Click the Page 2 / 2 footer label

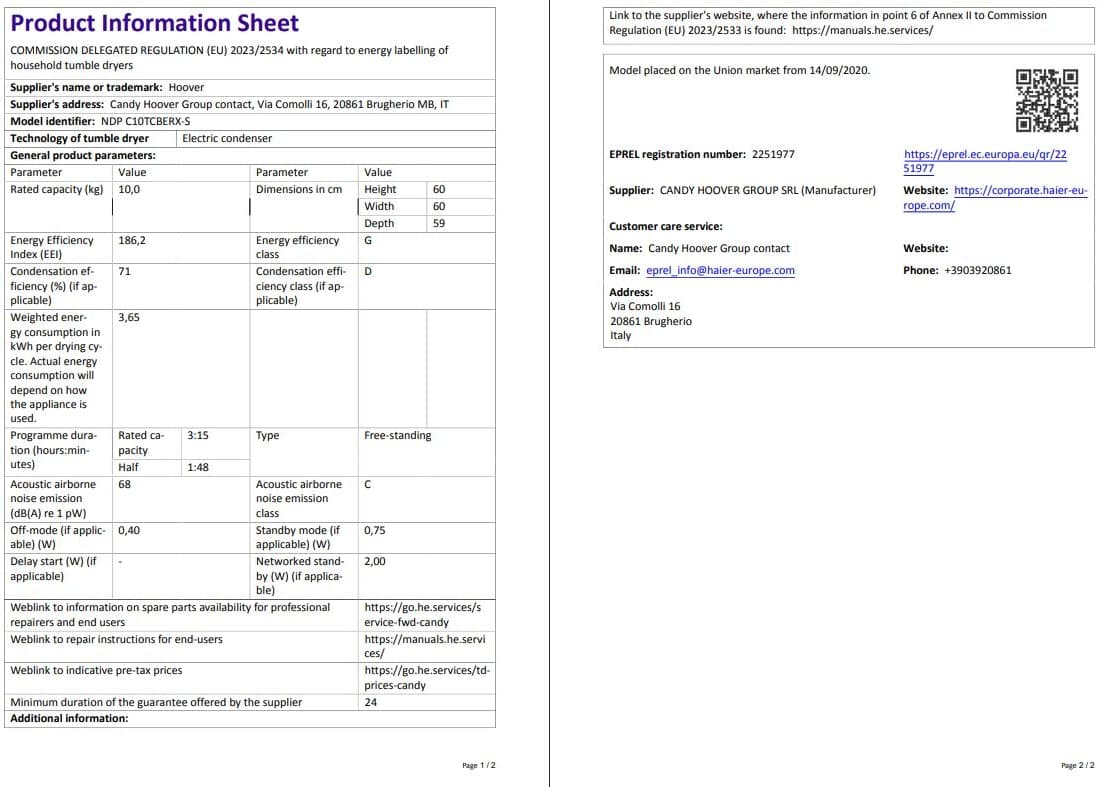1077,766
